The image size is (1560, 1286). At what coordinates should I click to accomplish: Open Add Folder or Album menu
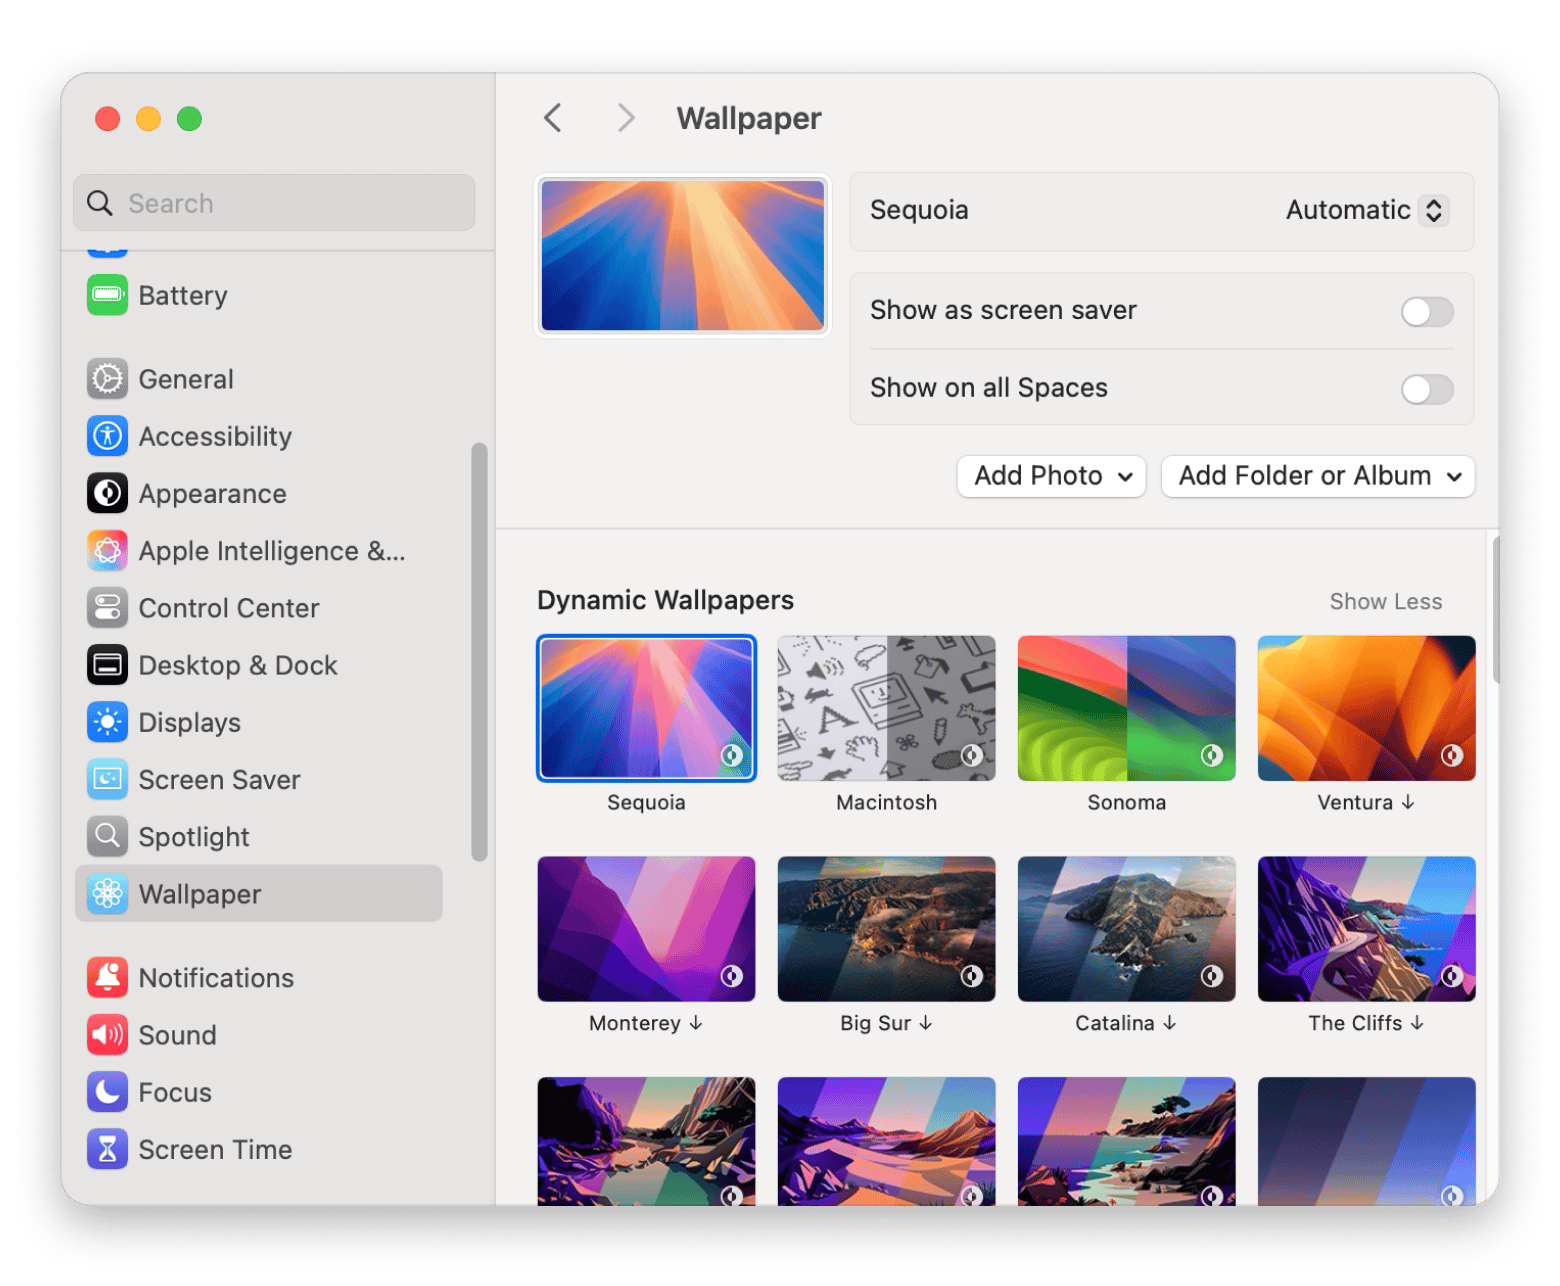tap(1317, 476)
